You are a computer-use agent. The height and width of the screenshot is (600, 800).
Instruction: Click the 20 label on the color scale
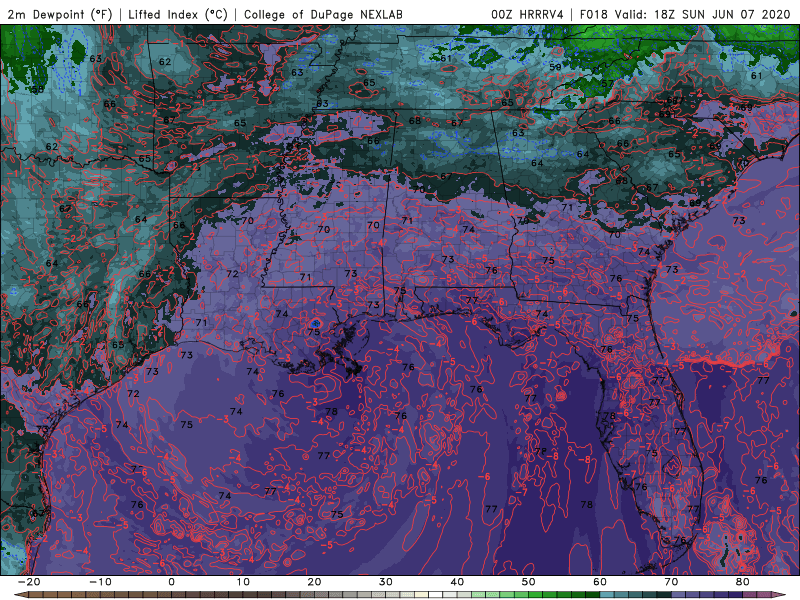click(314, 582)
